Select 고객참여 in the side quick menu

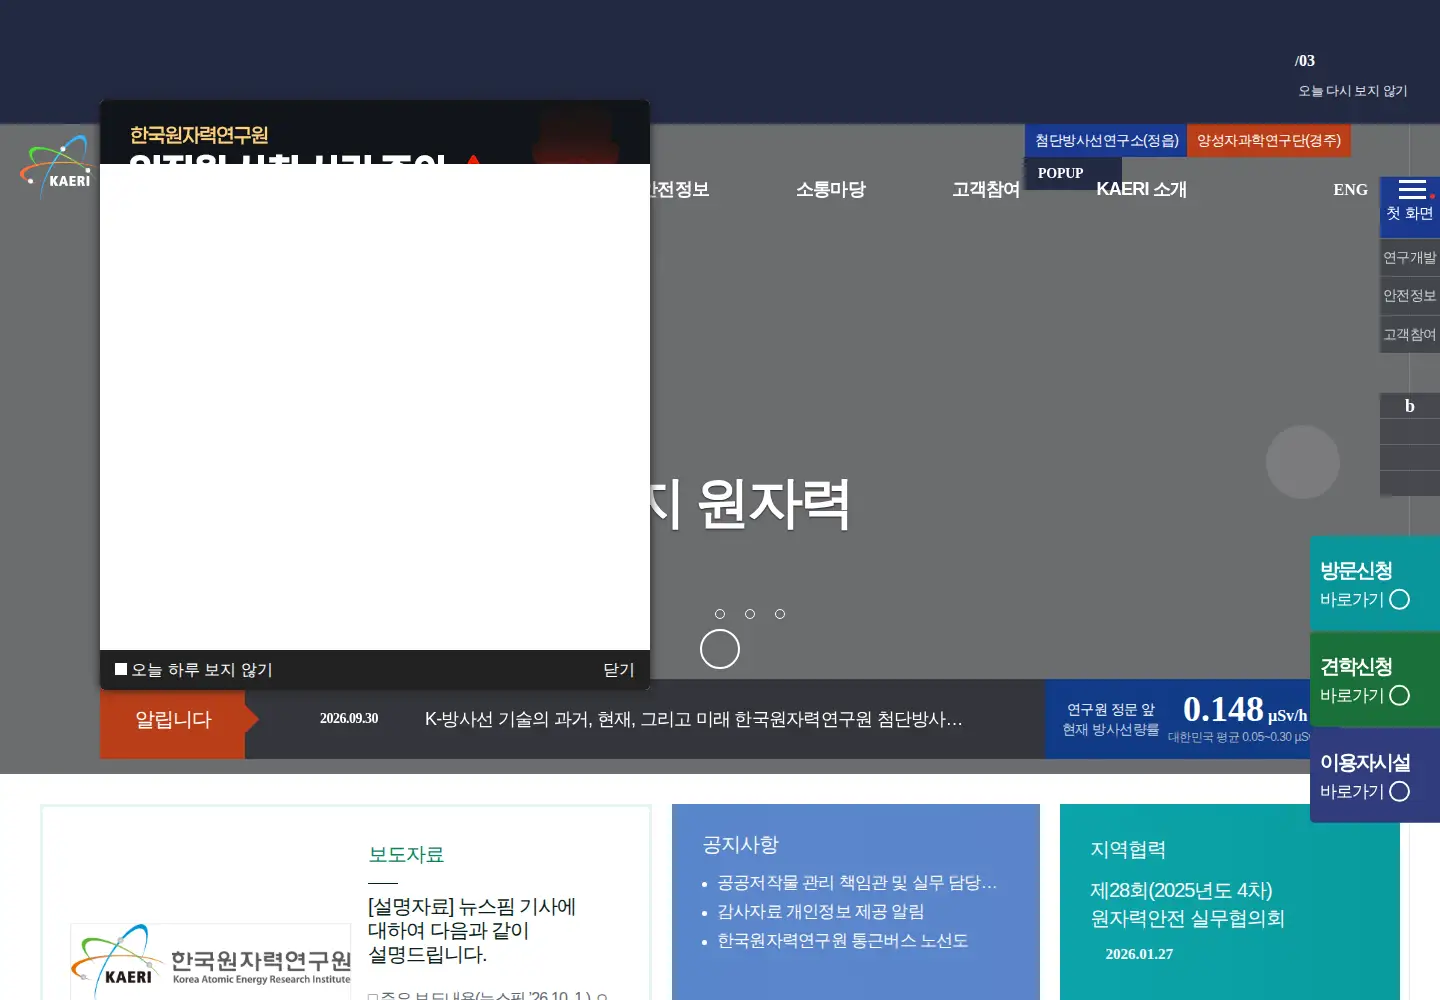pyautogui.click(x=1409, y=334)
